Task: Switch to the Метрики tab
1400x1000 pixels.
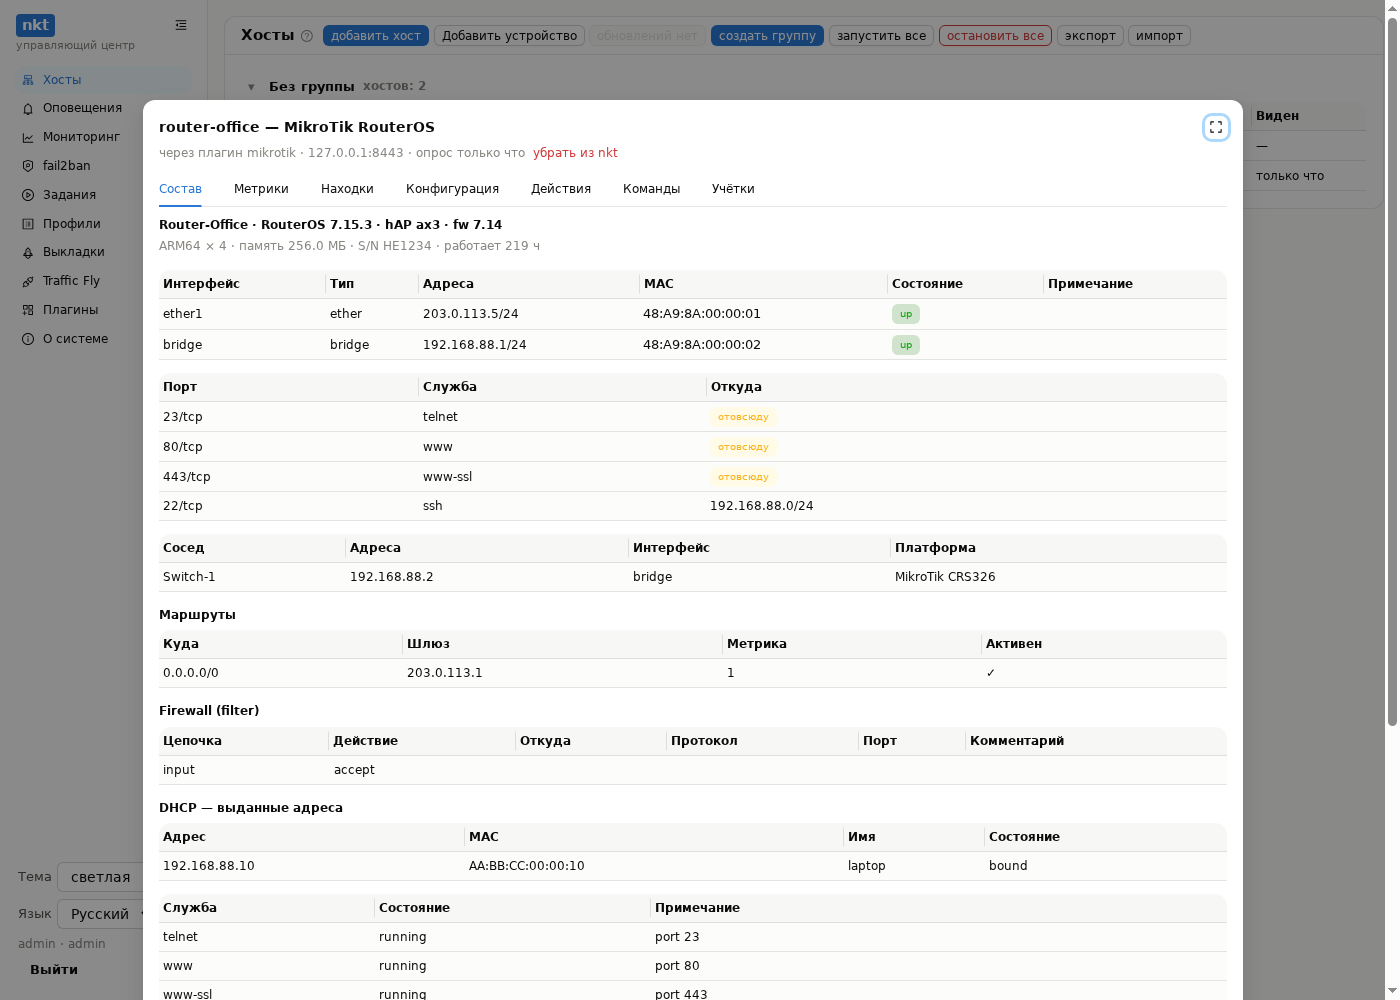Action: tap(261, 189)
